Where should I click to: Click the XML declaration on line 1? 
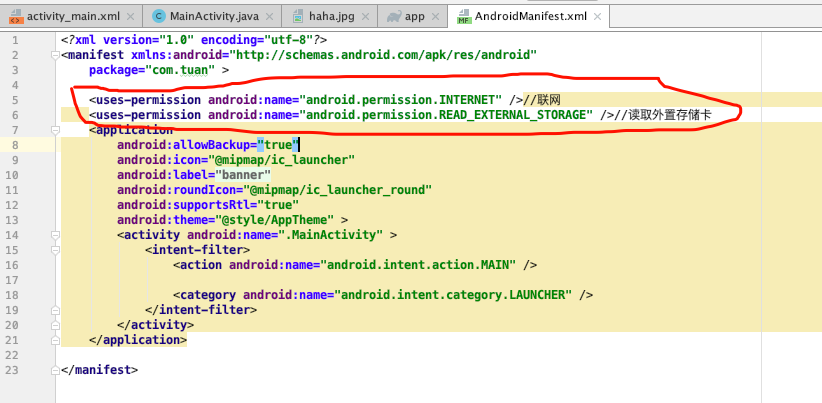tap(194, 40)
